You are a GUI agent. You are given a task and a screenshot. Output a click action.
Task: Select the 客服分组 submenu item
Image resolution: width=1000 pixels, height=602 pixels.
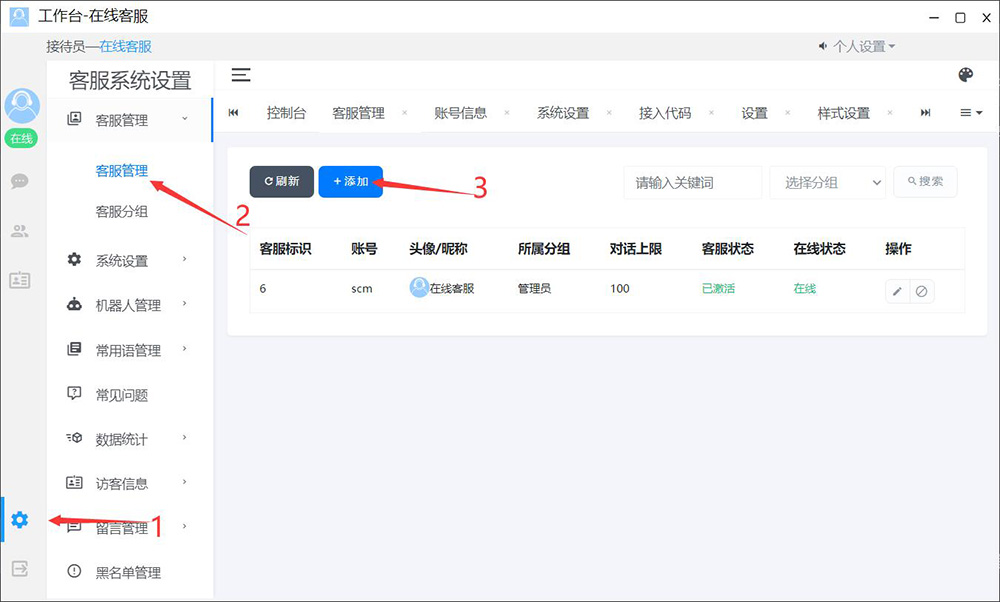tap(122, 211)
